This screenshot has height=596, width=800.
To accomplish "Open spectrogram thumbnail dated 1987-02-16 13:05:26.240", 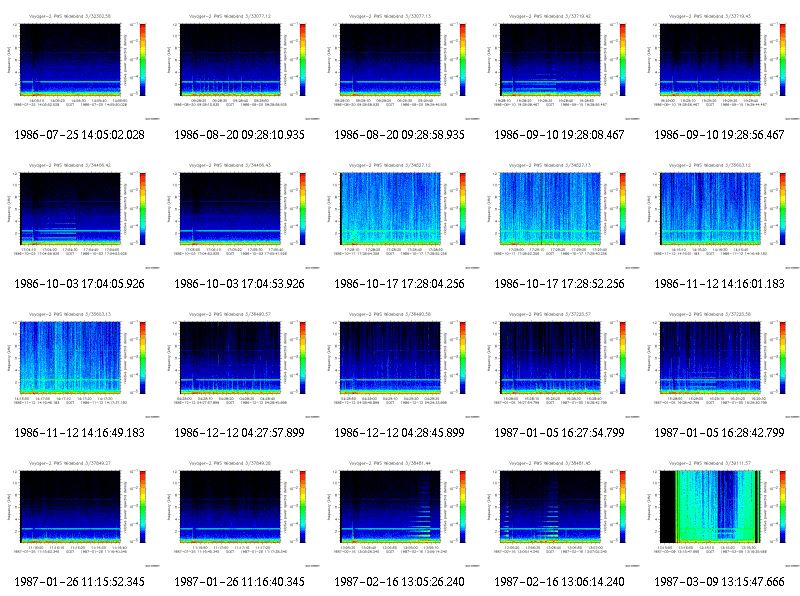I will pos(399,513).
